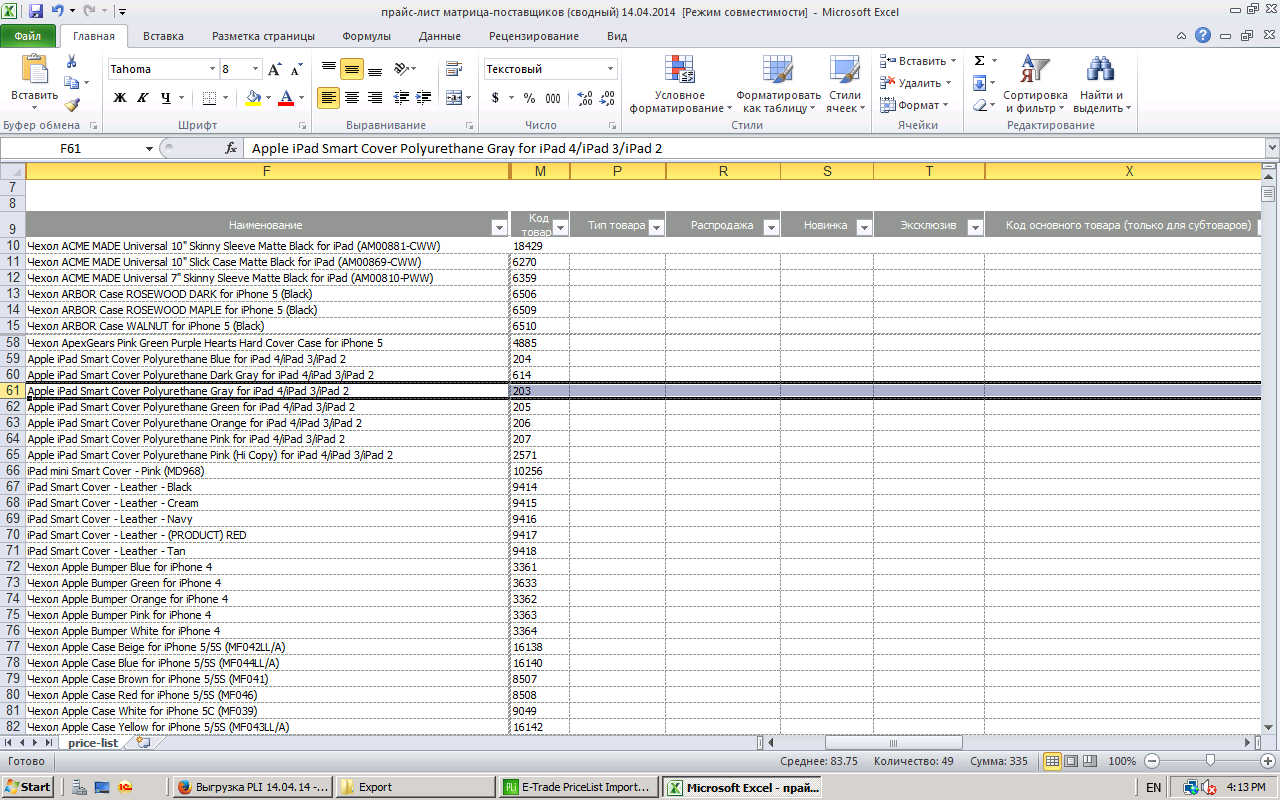Click the Undo arrow in quick access toolbar
Image resolution: width=1280 pixels, height=800 pixels.
(x=57, y=12)
